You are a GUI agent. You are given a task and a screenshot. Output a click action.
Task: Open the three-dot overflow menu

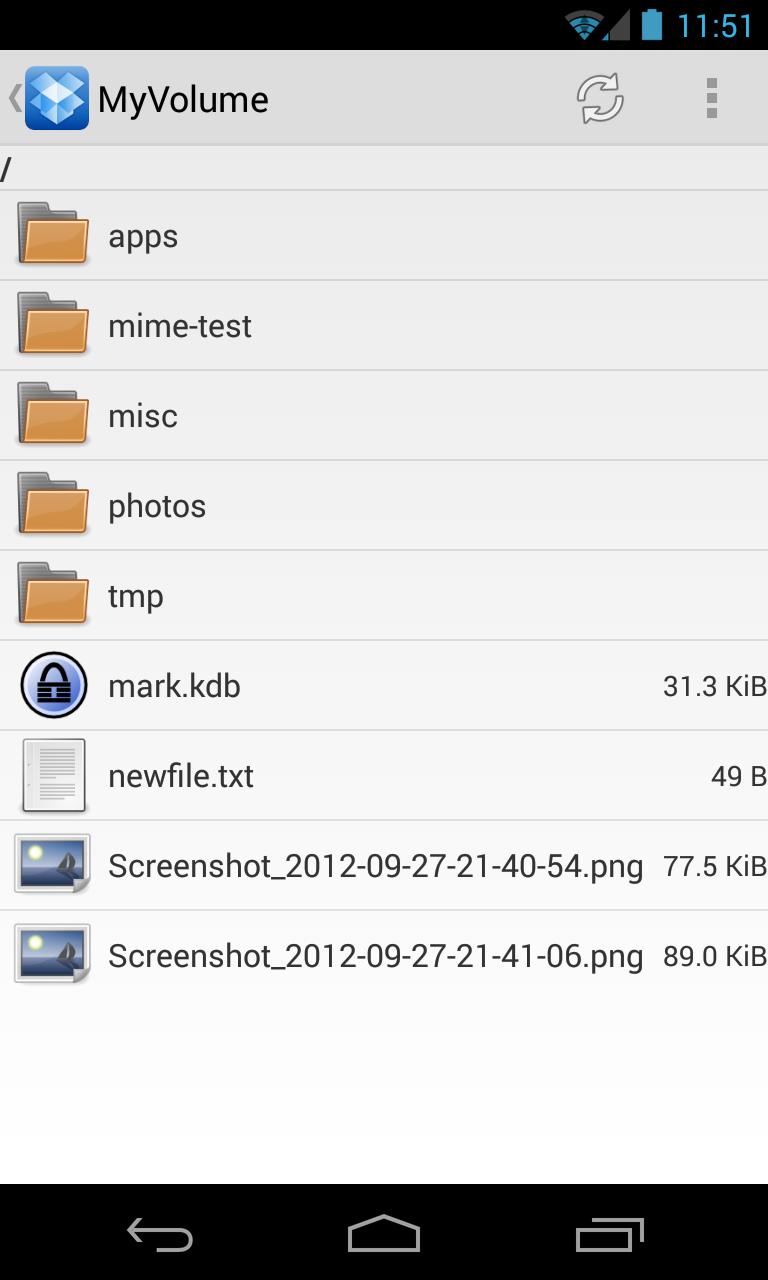[711, 98]
